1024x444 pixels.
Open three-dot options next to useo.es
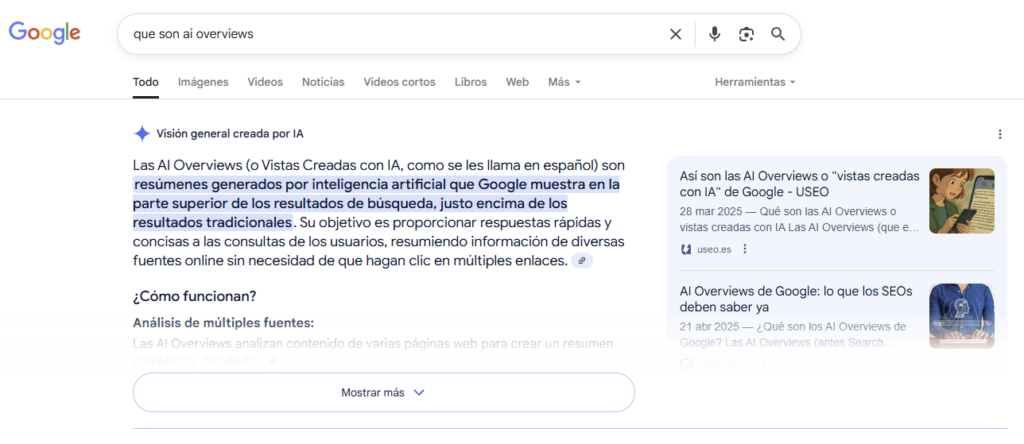pyautogui.click(x=744, y=249)
